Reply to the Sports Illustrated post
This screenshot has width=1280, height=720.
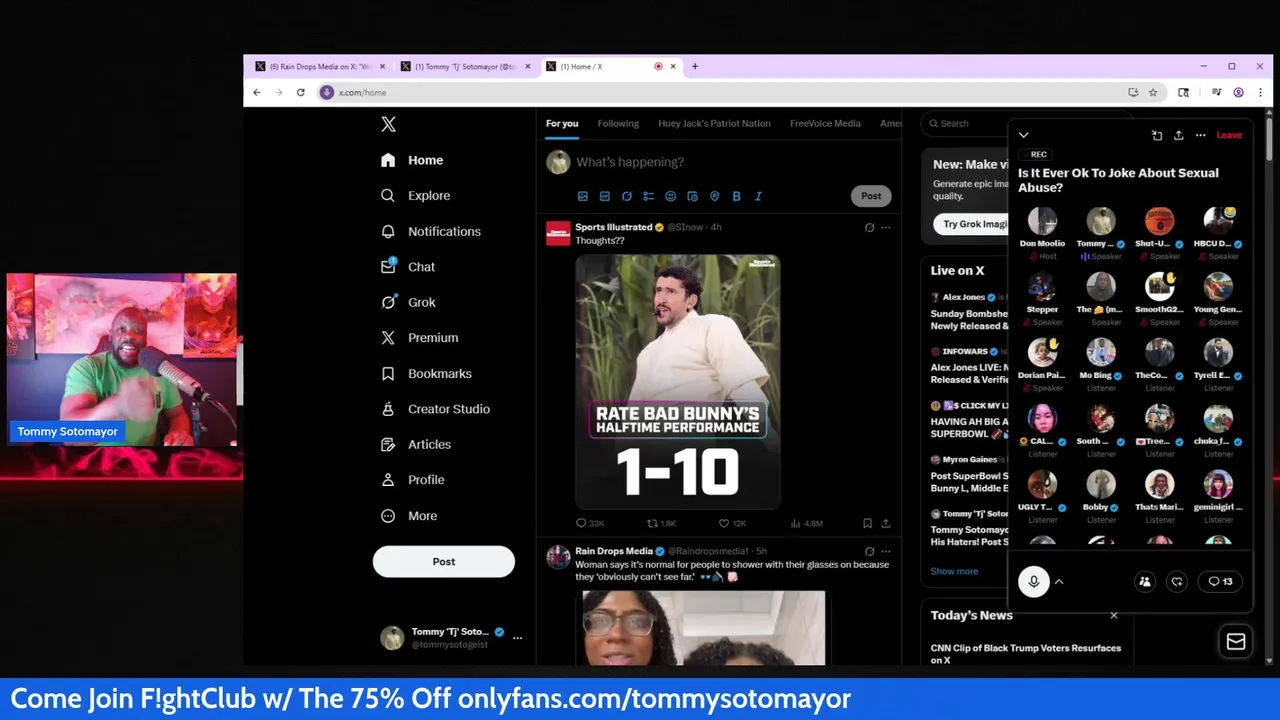point(590,523)
